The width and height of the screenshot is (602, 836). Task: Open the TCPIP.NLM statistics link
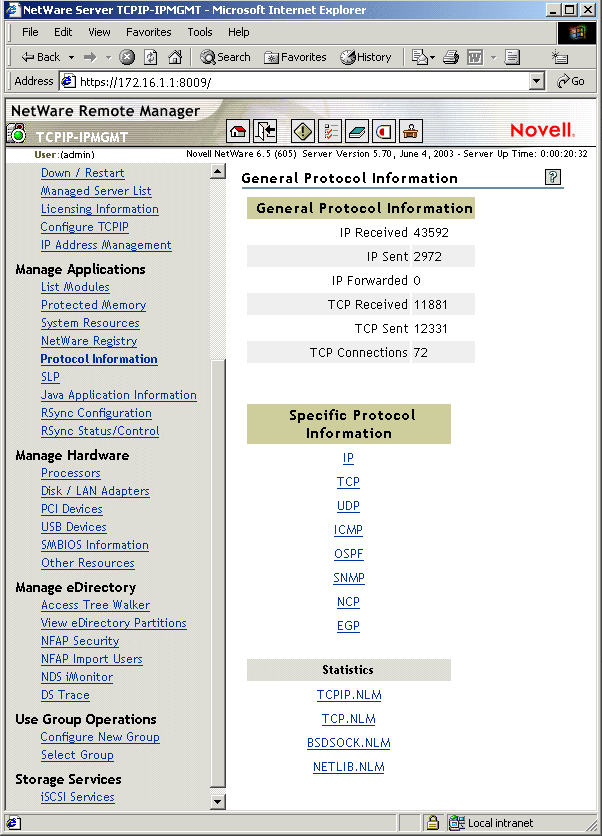click(349, 695)
